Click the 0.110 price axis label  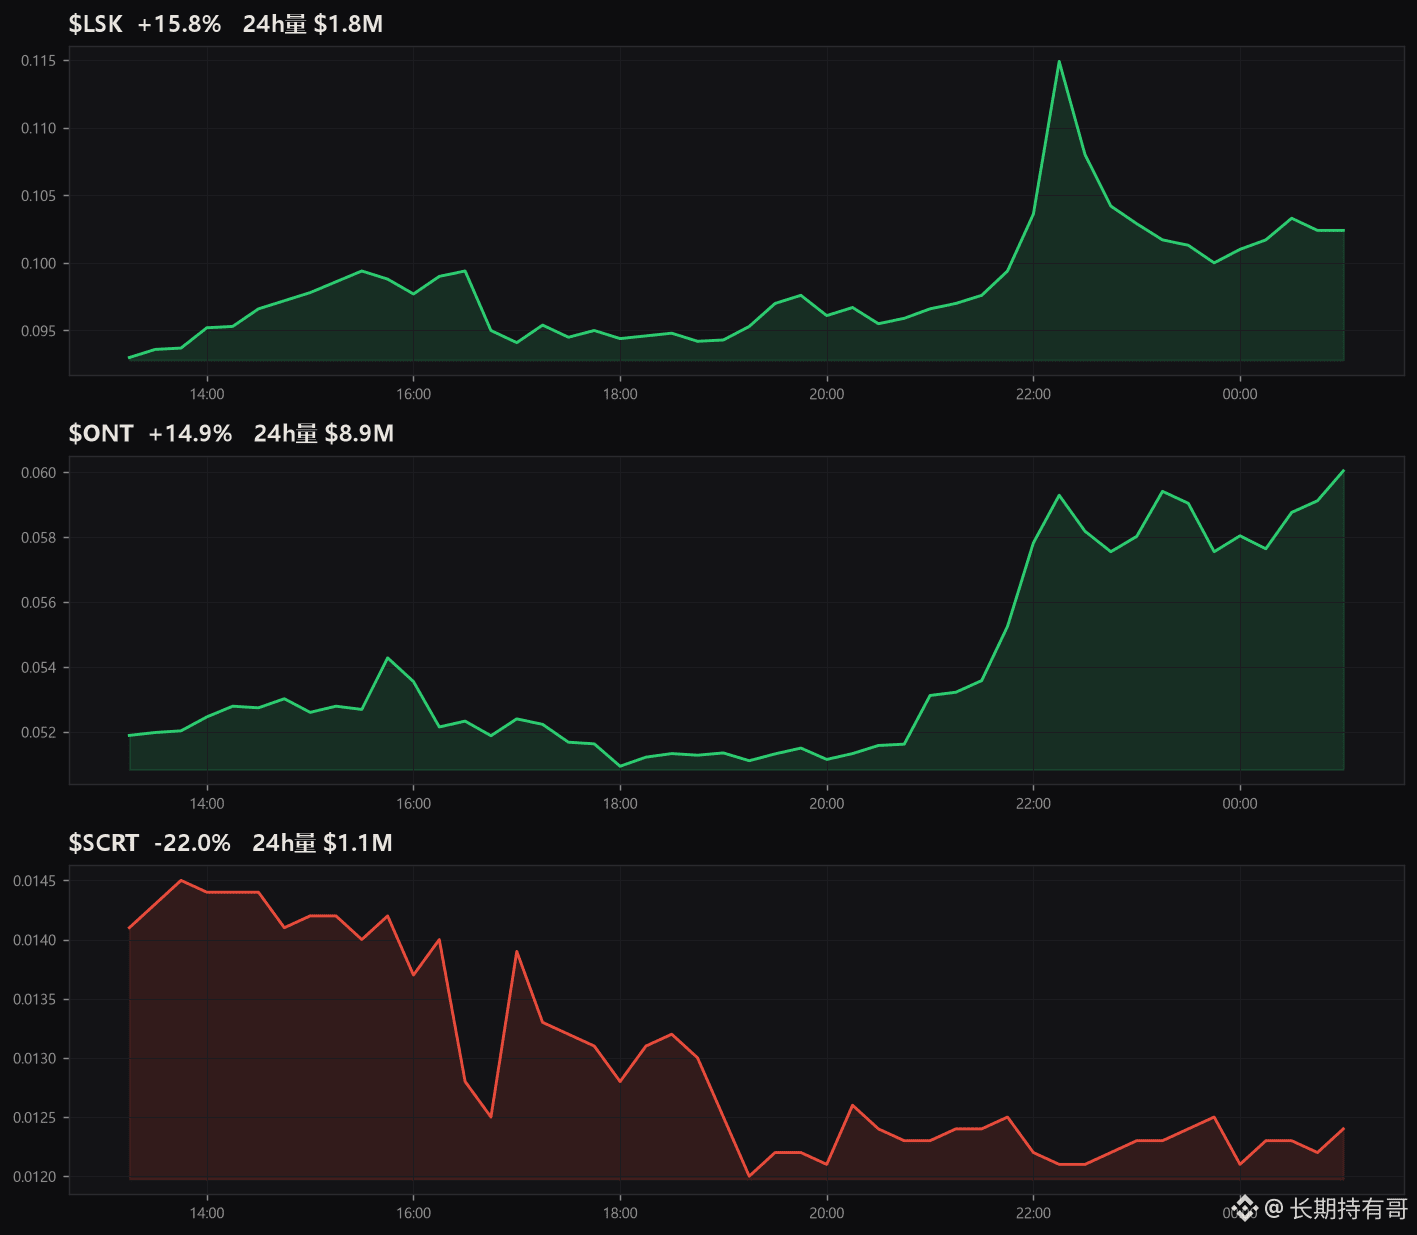point(40,128)
